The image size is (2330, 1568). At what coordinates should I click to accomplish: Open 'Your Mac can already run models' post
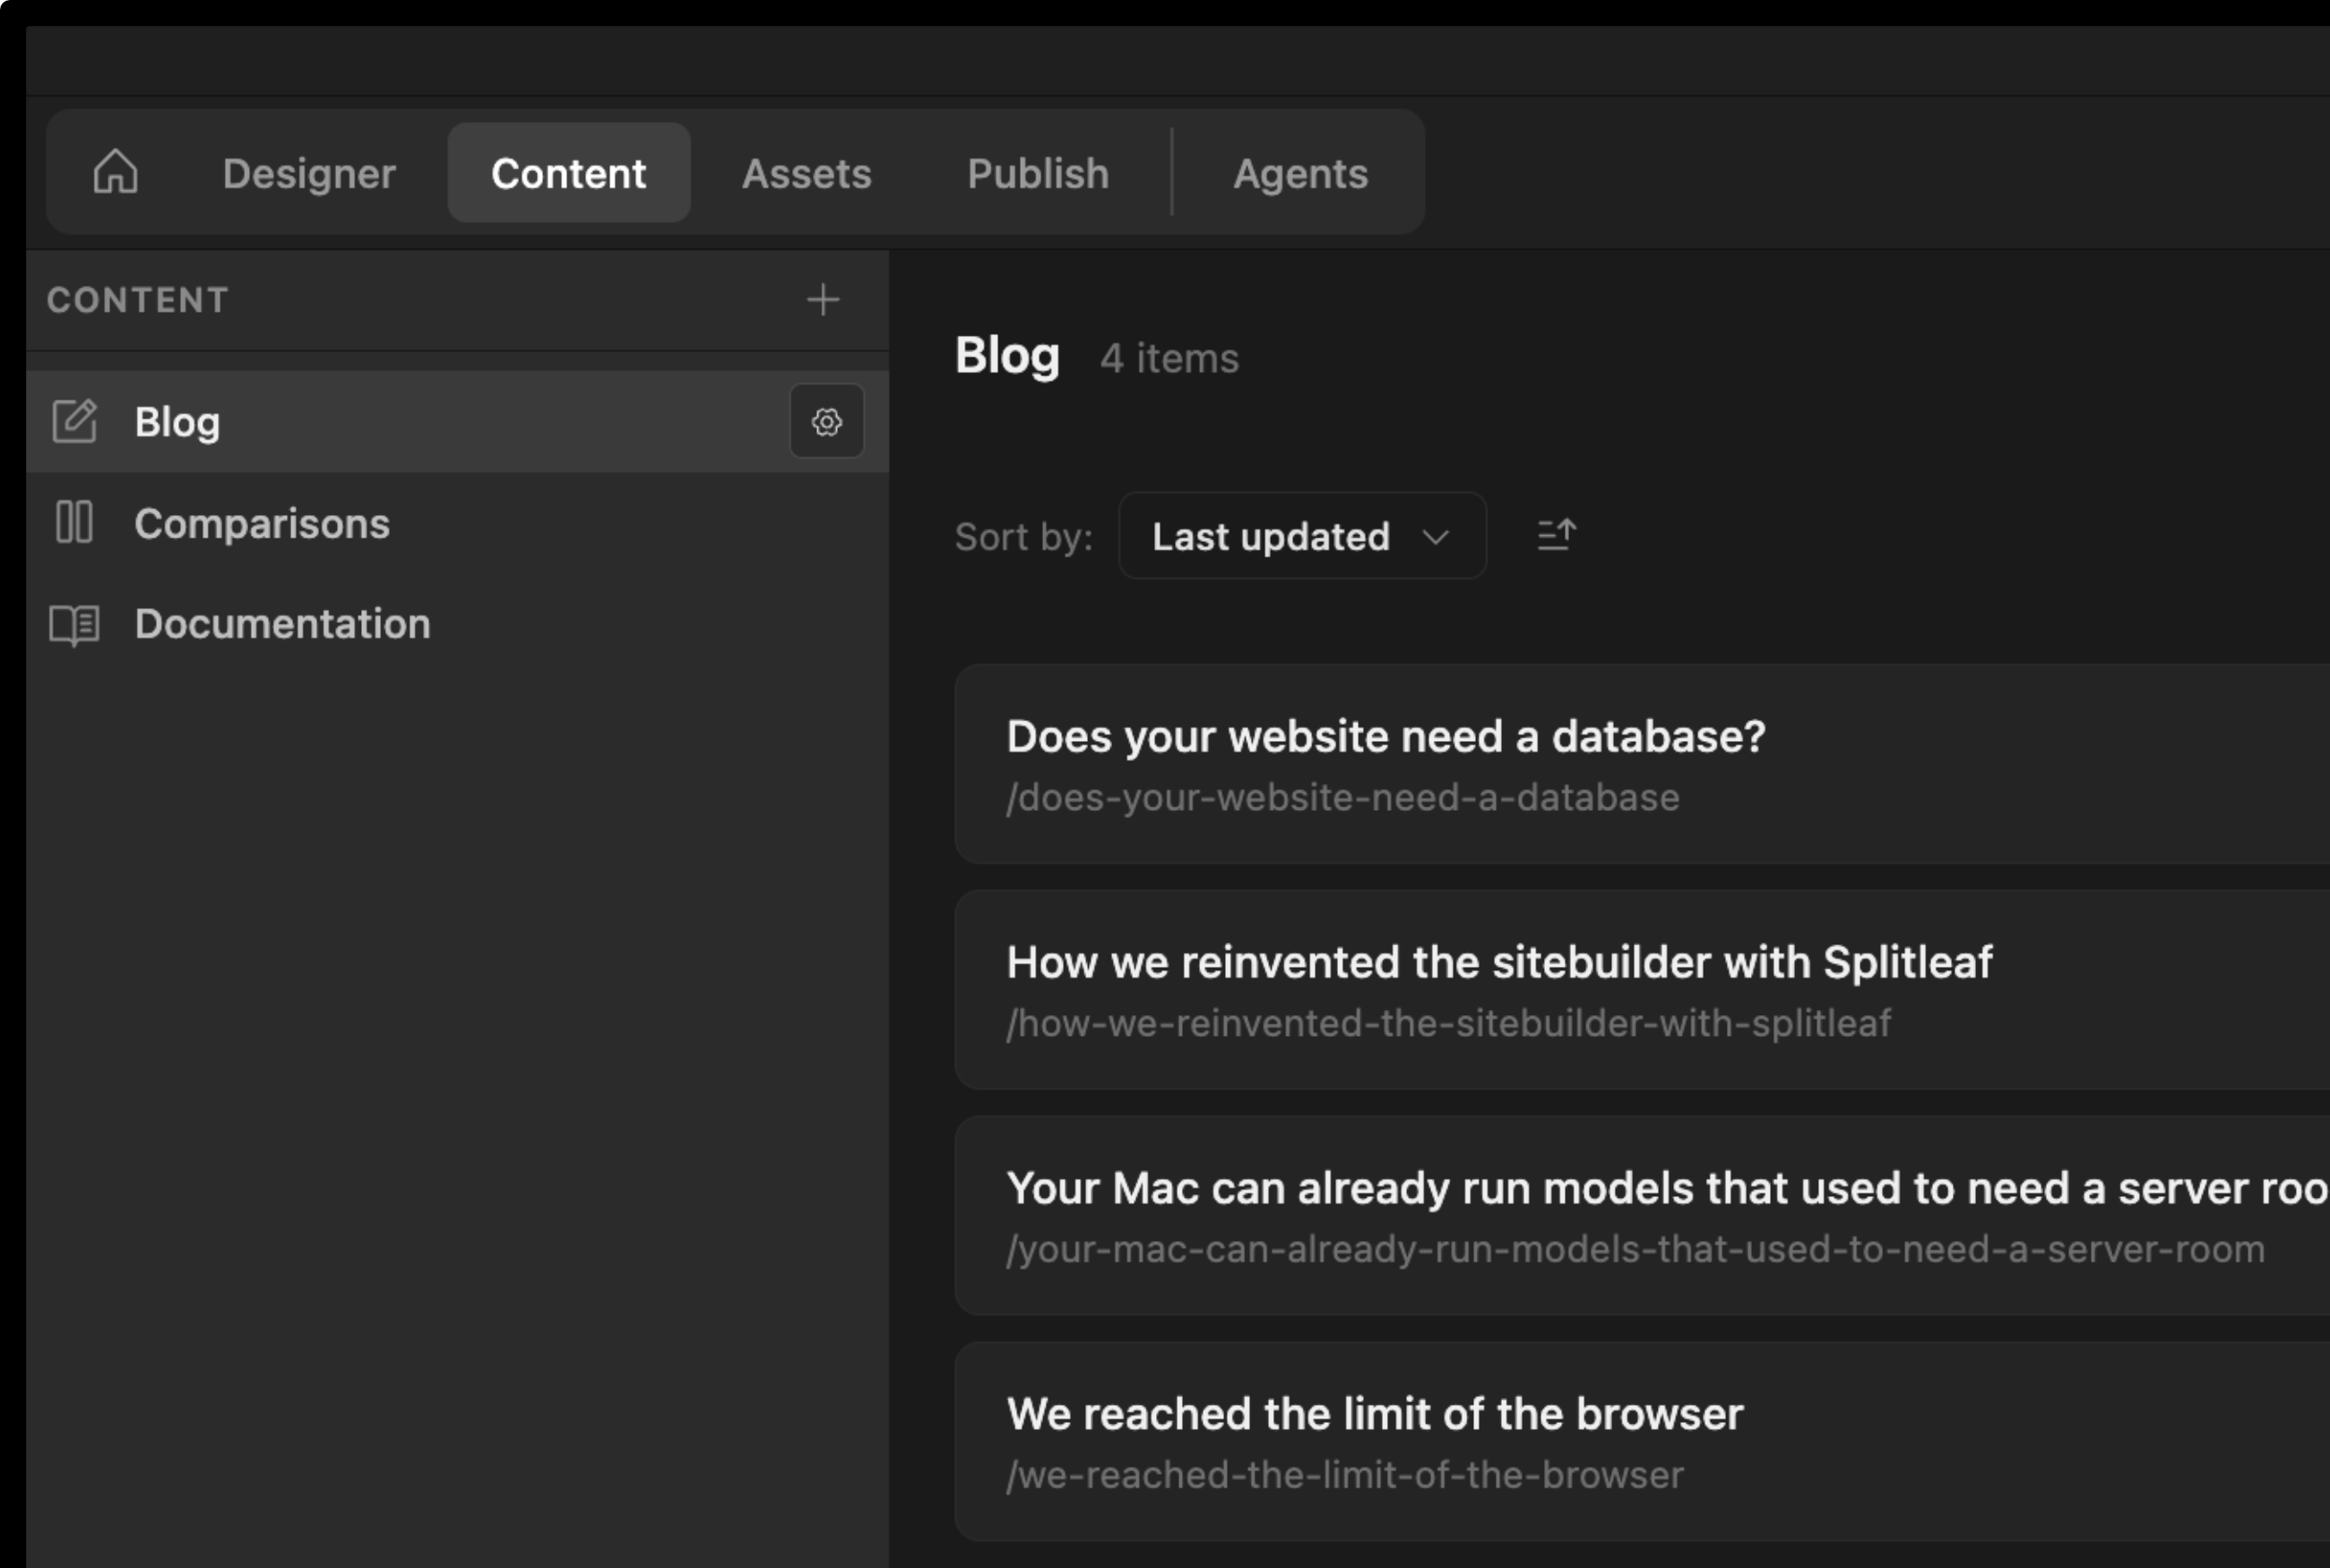pos(1642,1216)
